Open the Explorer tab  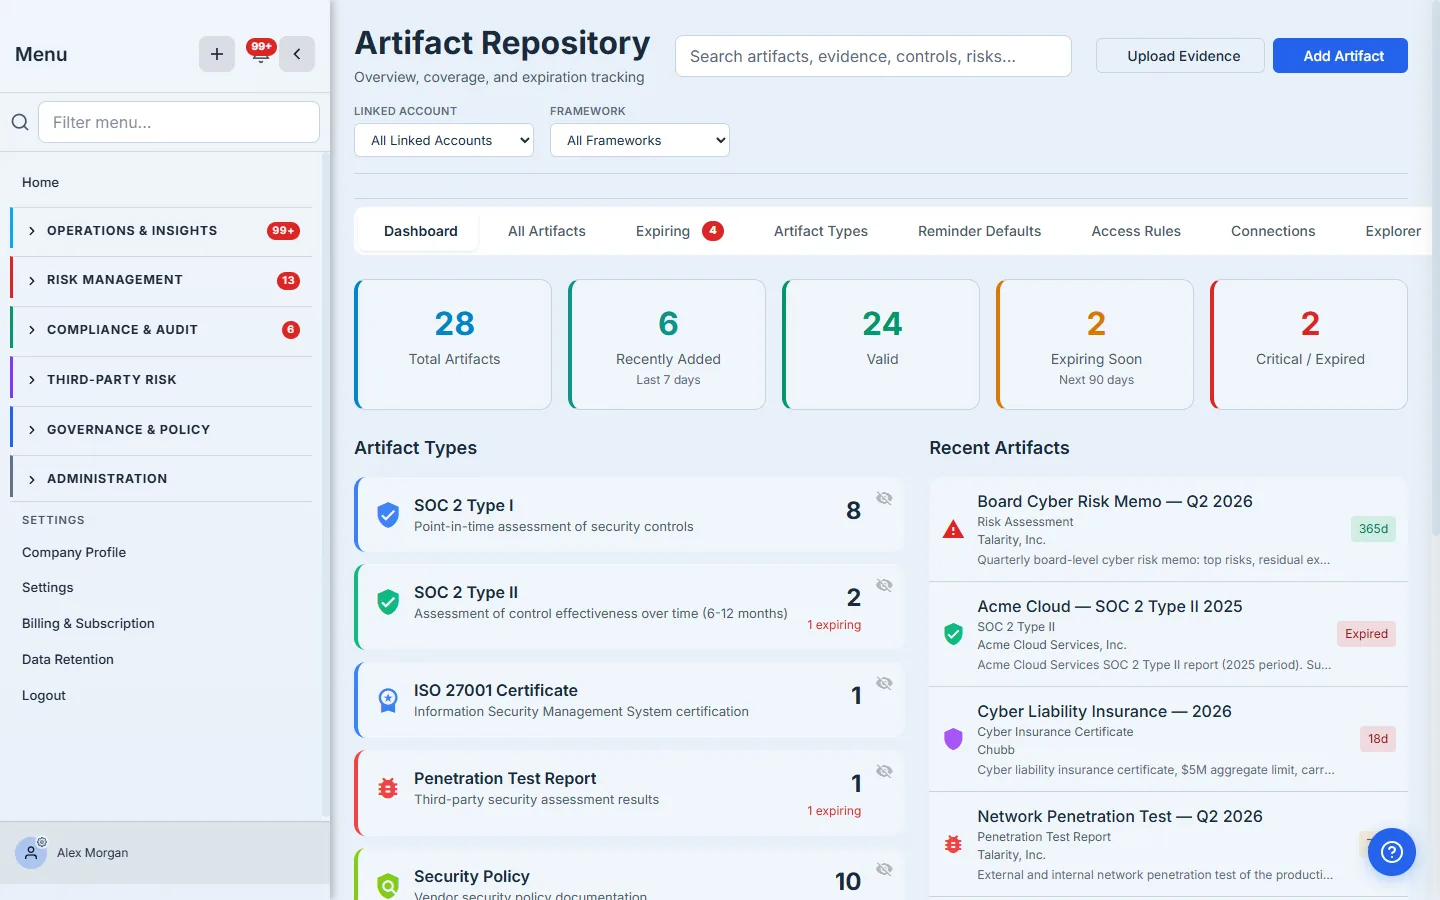pyautogui.click(x=1393, y=231)
